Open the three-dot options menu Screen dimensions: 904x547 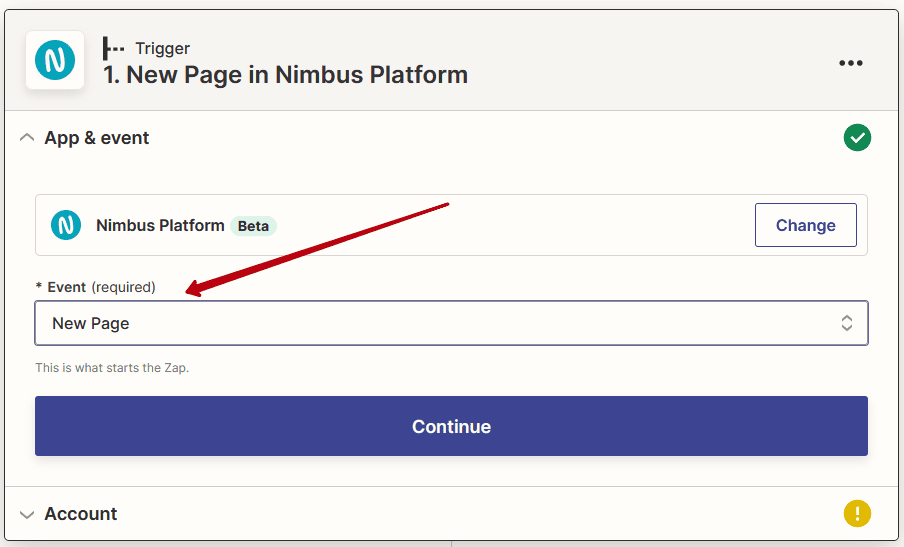coord(850,63)
